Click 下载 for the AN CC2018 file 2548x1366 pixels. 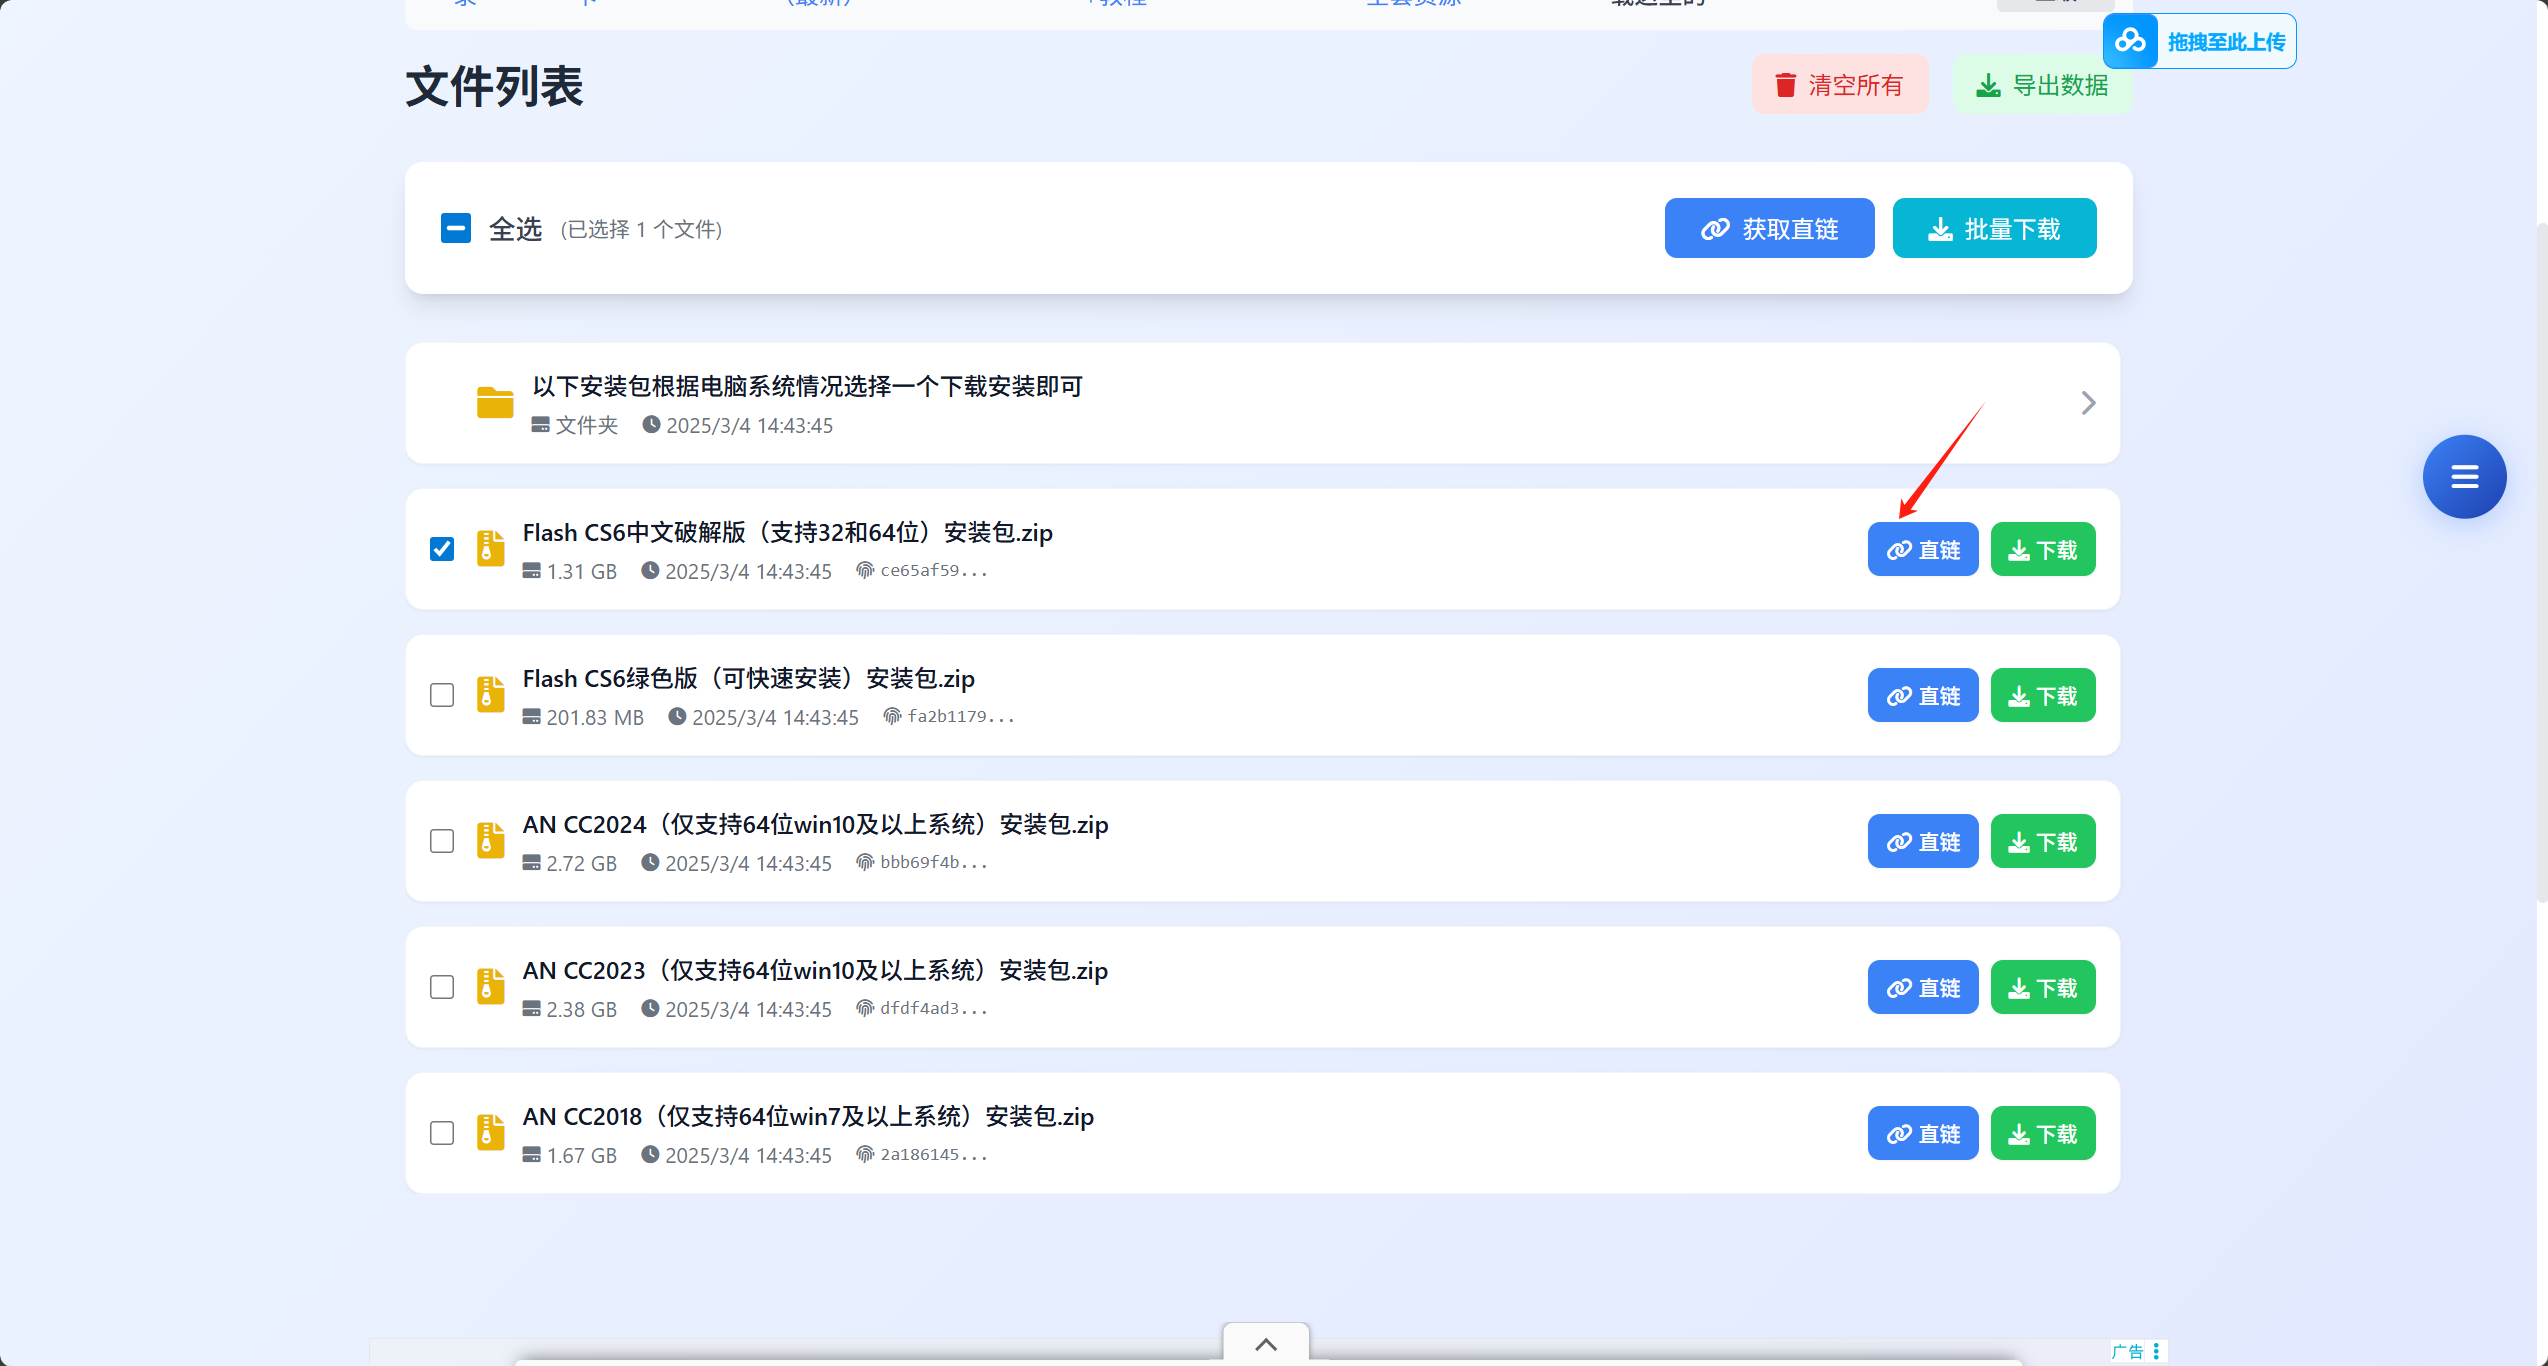coord(2042,1133)
